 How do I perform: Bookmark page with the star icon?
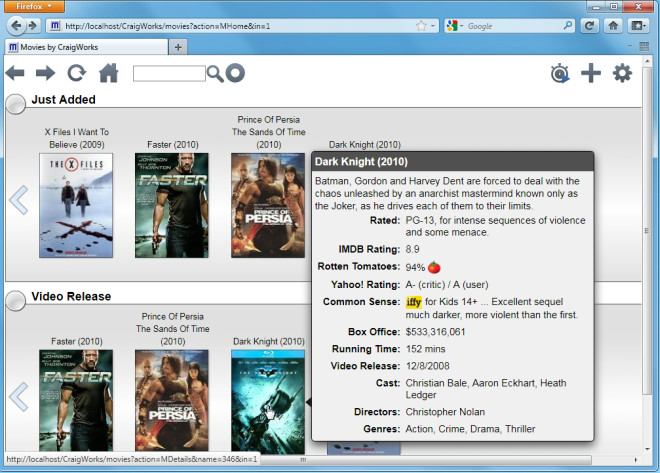click(421, 26)
